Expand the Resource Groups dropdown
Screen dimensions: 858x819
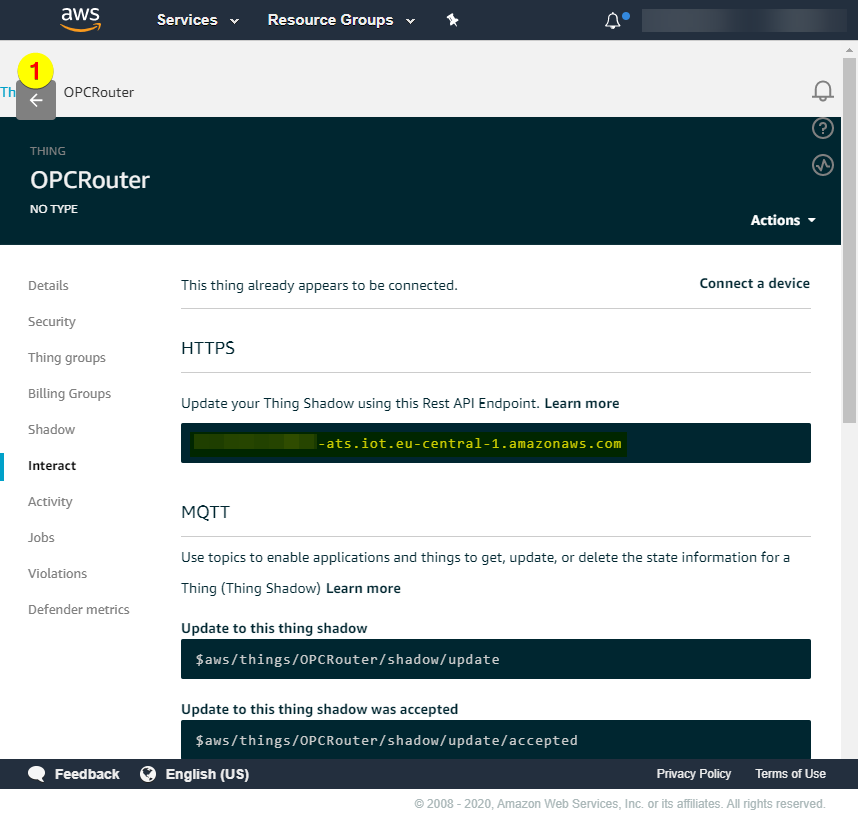coord(340,20)
